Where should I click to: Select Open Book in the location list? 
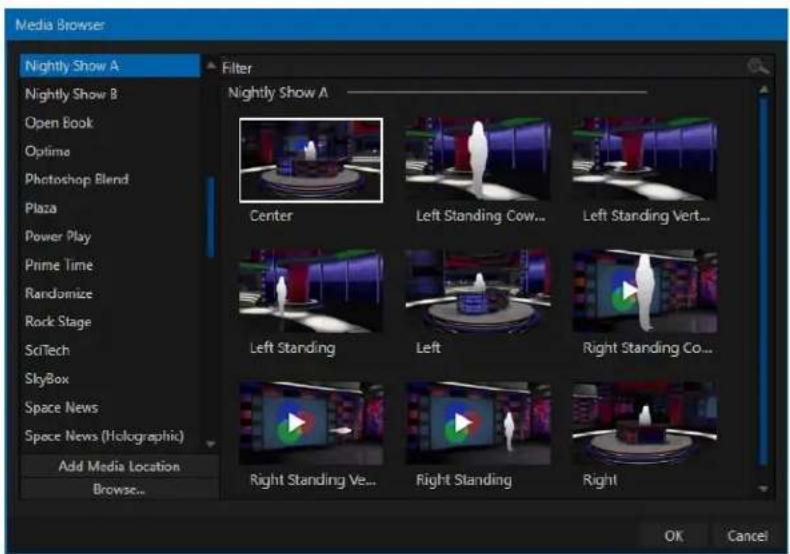click(110, 123)
